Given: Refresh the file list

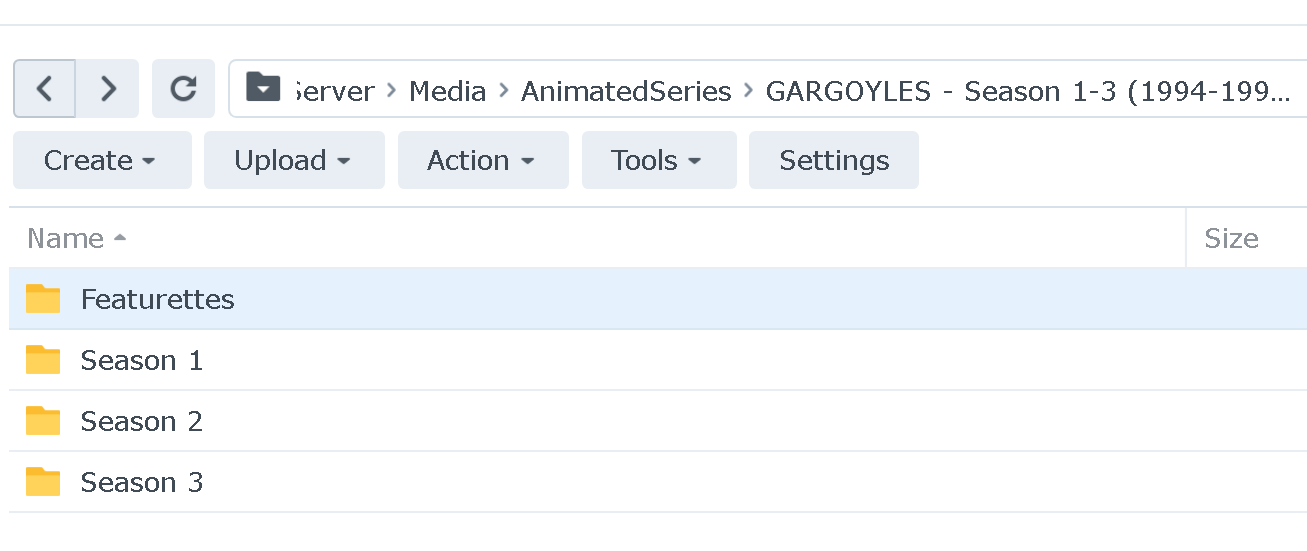Looking at the screenshot, I should tap(183, 89).
